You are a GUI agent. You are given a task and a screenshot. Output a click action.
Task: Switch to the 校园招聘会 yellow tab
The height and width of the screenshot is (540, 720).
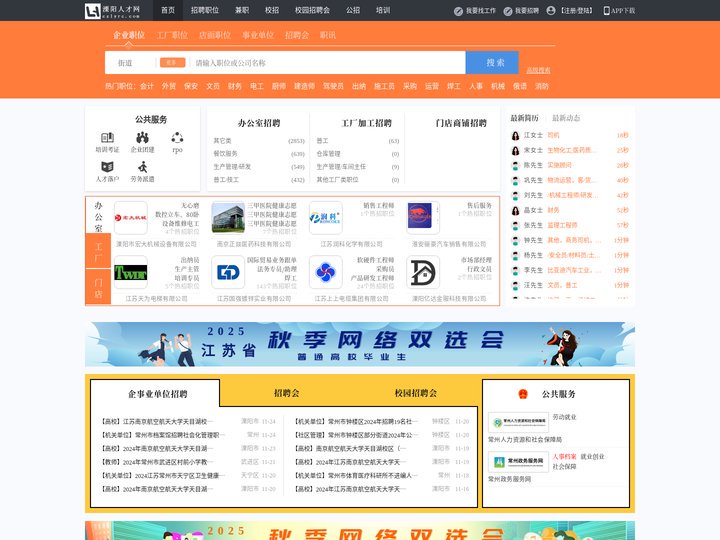pyautogui.click(x=416, y=393)
